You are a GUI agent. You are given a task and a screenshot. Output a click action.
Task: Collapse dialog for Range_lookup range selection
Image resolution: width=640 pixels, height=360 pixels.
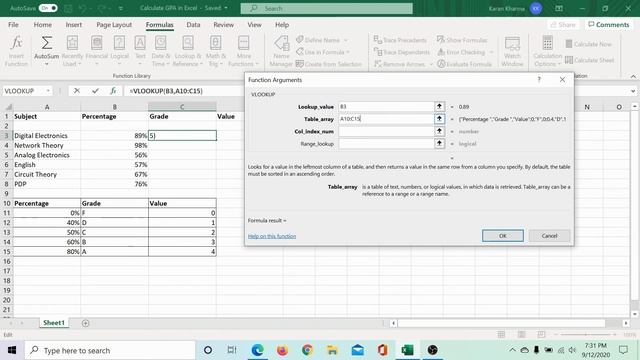click(439, 144)
